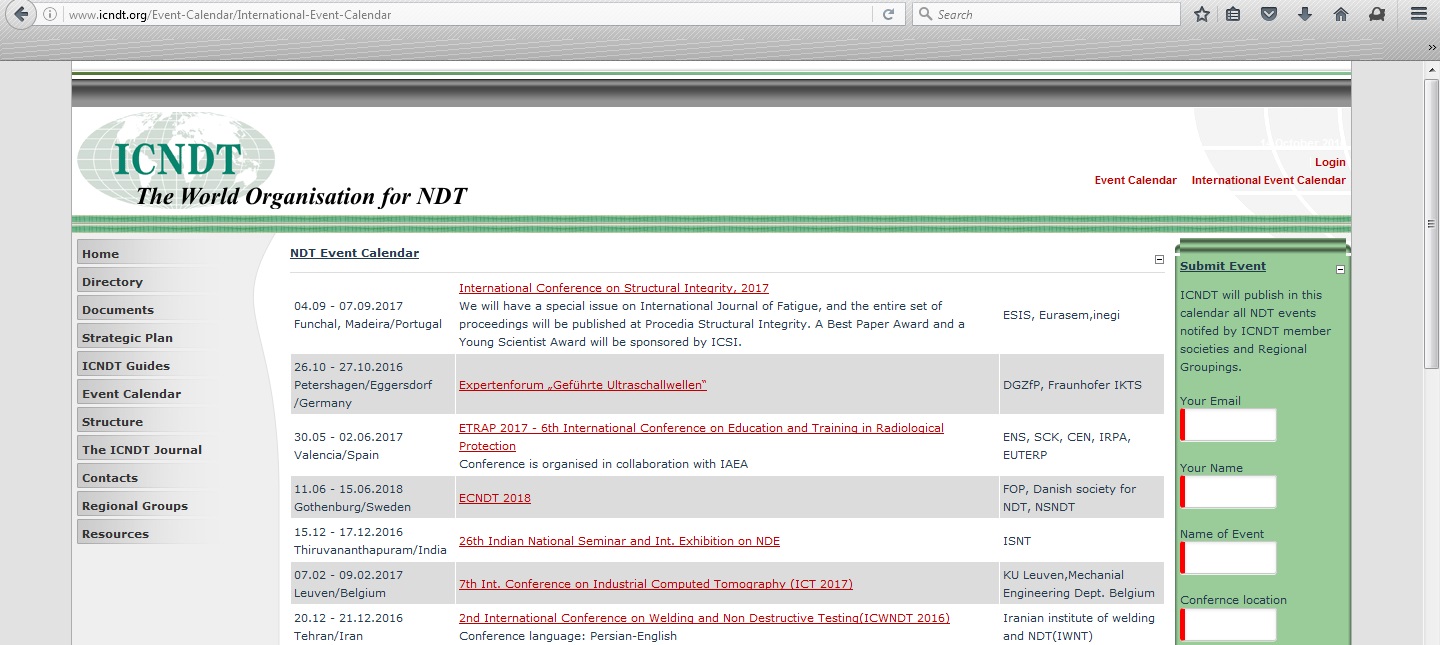Show bookmarks list icon in toolbar
Viewport: 1440px width, 645px height.
(x=1233, y=14)
